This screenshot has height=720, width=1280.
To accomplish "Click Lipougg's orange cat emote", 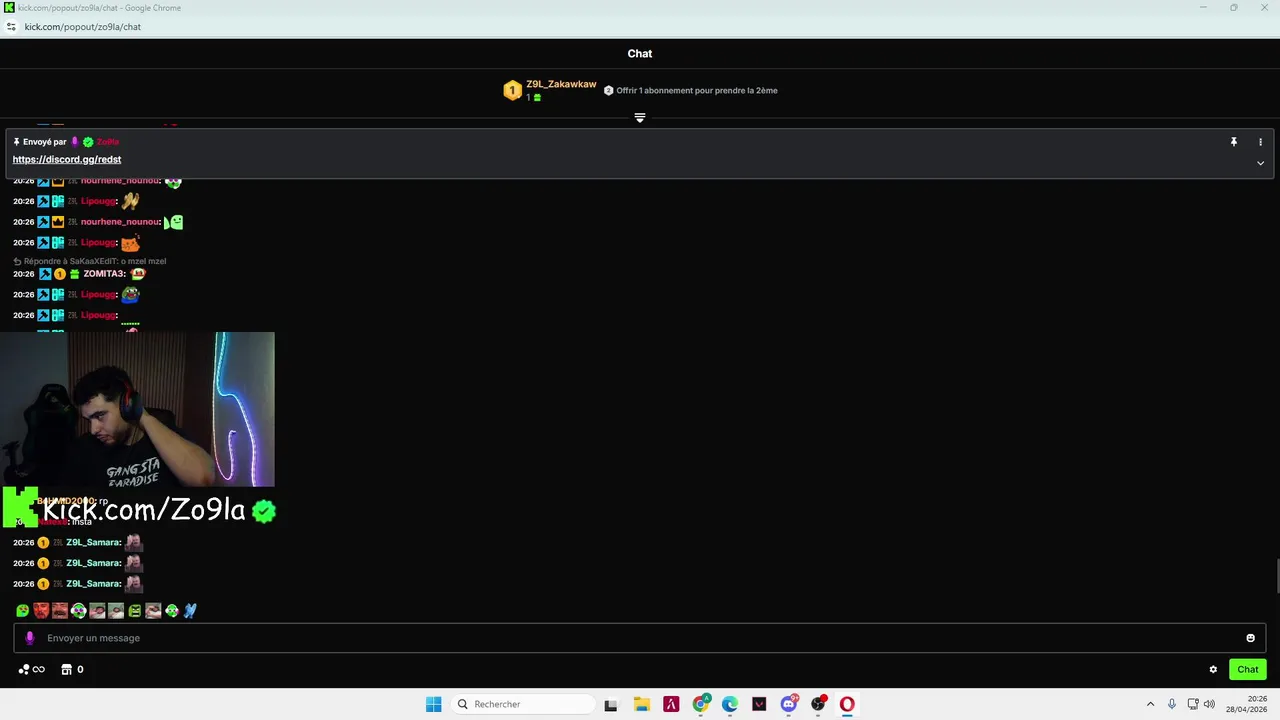I will [x=130, y=243].
